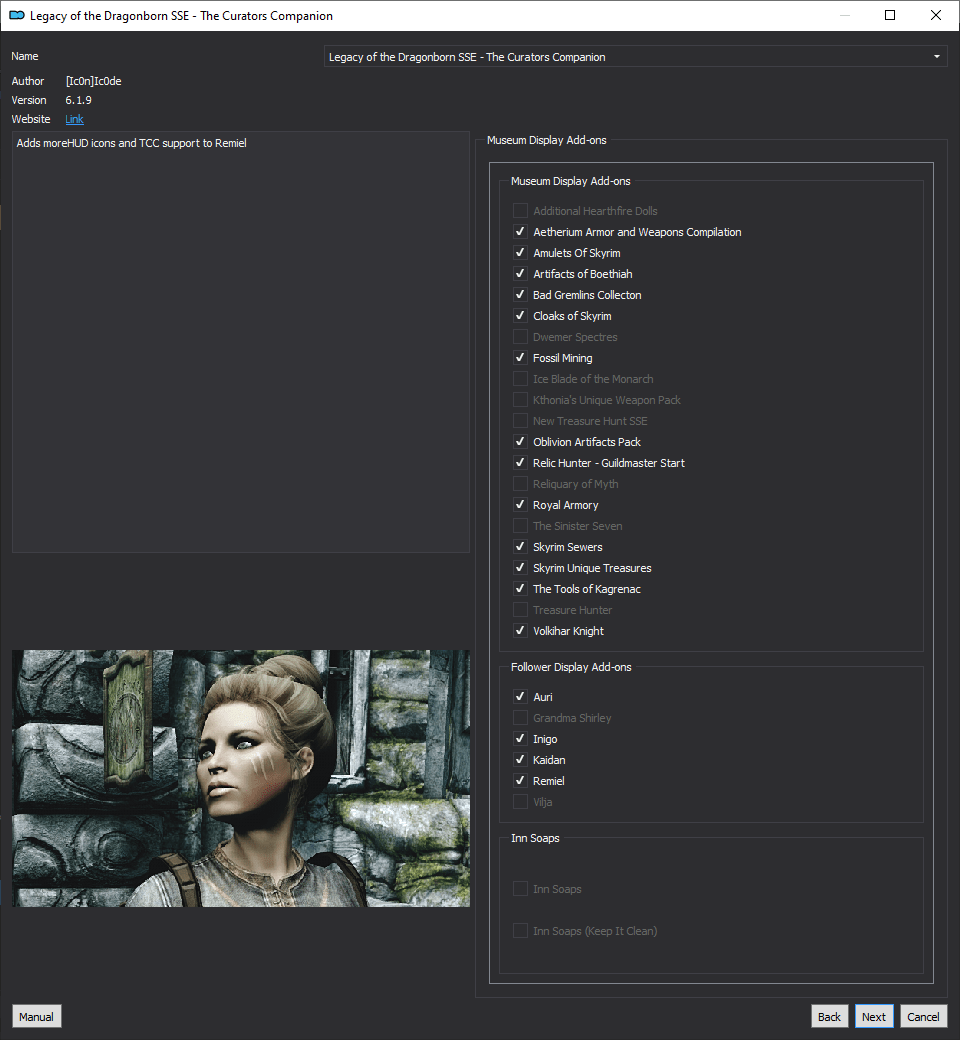
Task: Toggle Treasure Hunter checkbox
Action: pos(520,610)
